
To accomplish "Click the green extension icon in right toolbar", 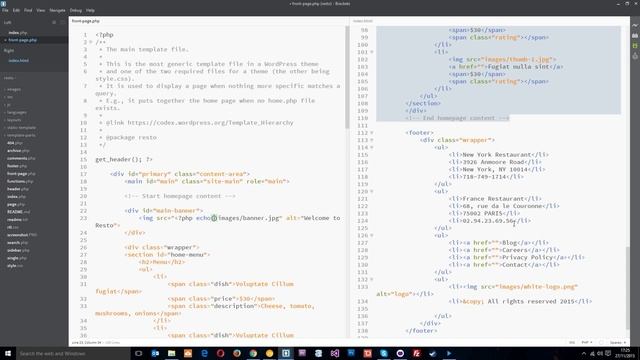I will pos(635,46).
